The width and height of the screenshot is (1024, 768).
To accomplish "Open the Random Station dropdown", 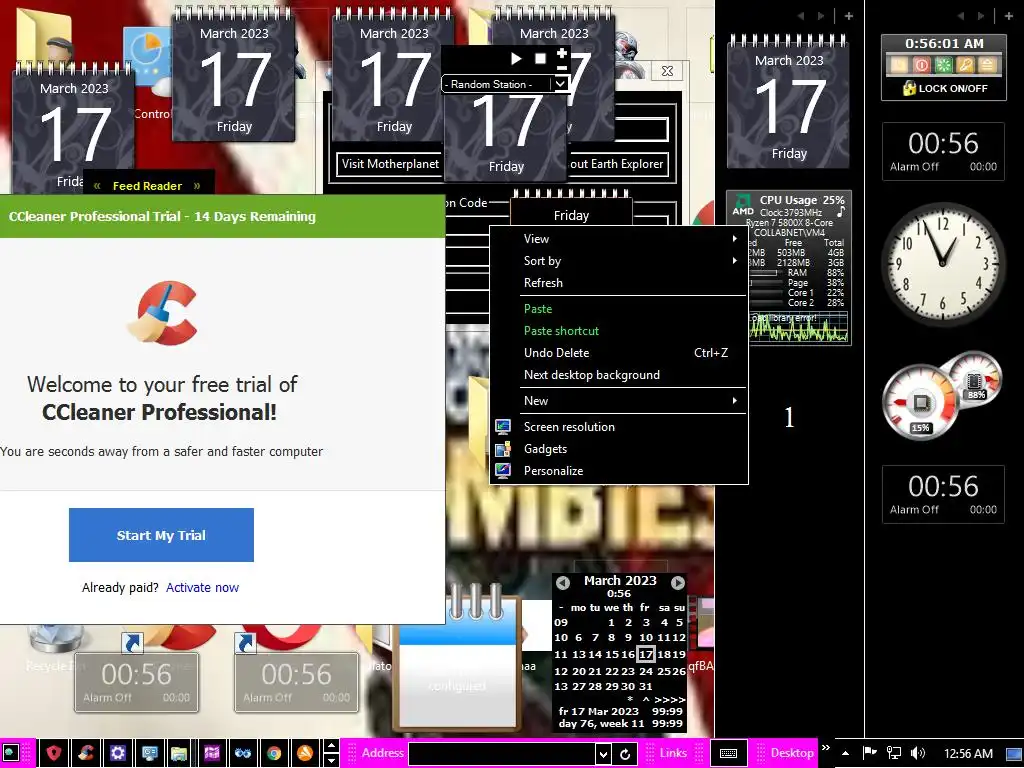I will coord(560,84).
